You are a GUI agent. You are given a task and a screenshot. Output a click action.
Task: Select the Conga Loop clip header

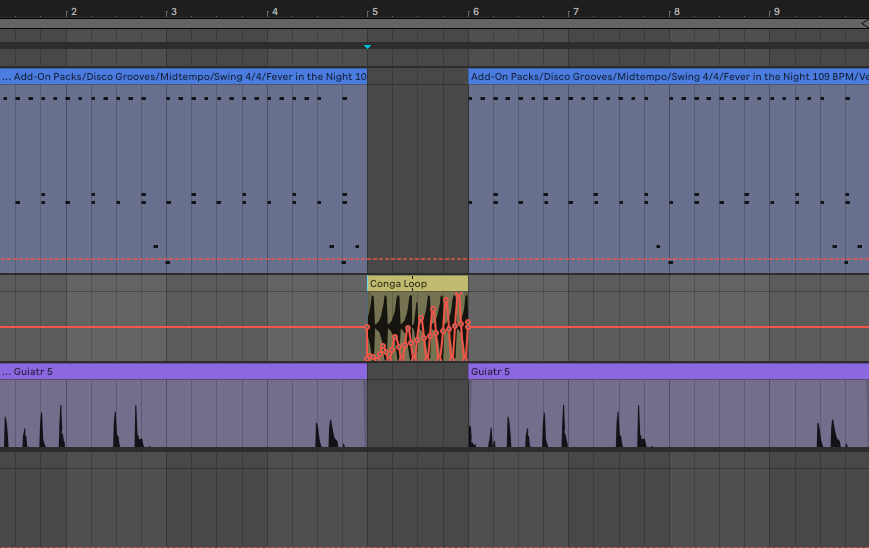(417, 283)
